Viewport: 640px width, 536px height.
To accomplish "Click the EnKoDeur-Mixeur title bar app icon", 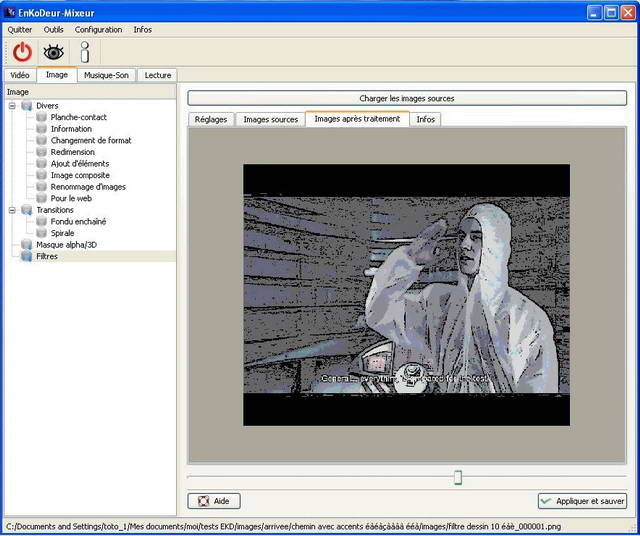I will 10,12.
